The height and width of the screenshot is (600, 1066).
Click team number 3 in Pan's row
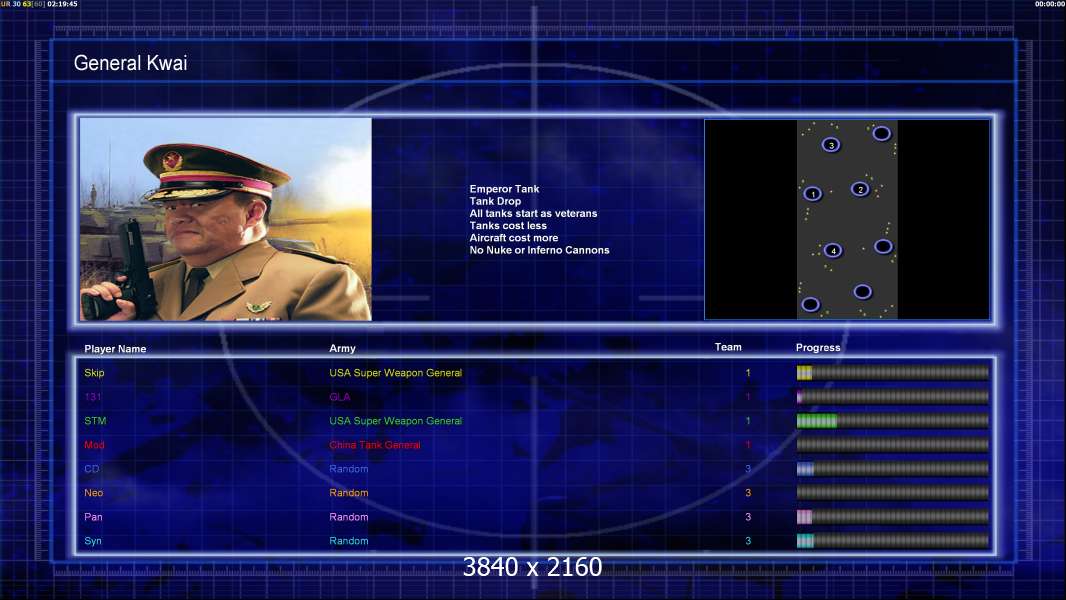(x=748, y=517)
